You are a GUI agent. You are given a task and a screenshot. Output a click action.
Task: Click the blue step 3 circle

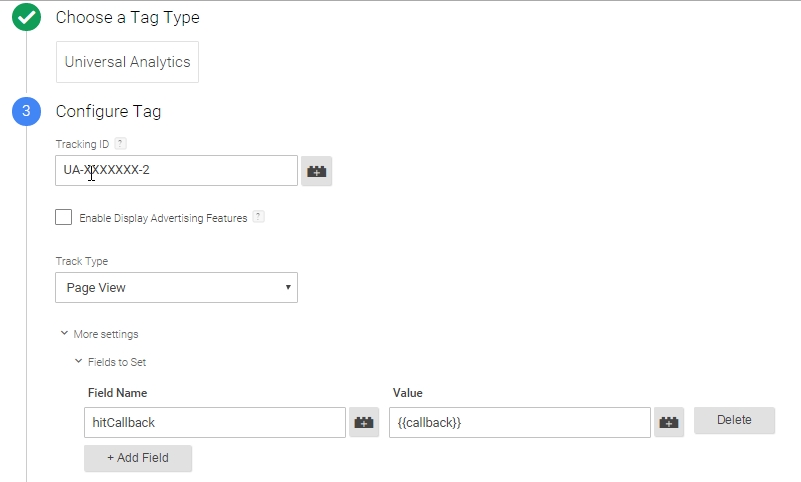point(27,111)
